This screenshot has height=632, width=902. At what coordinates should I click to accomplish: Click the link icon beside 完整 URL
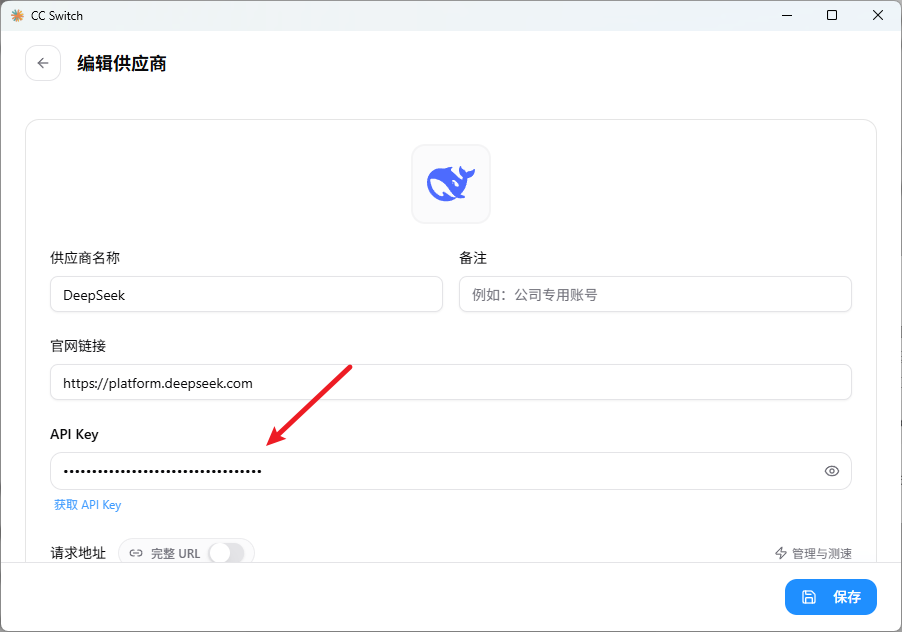tap(136, 553)
